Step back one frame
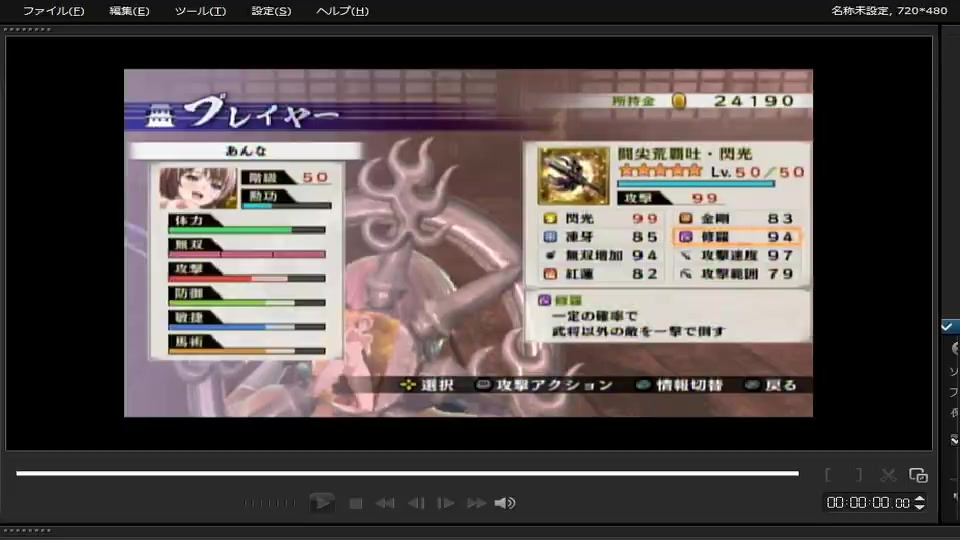The height and width of the screenshot is (540, 960). pyautogui.click(x=416, y=503)
